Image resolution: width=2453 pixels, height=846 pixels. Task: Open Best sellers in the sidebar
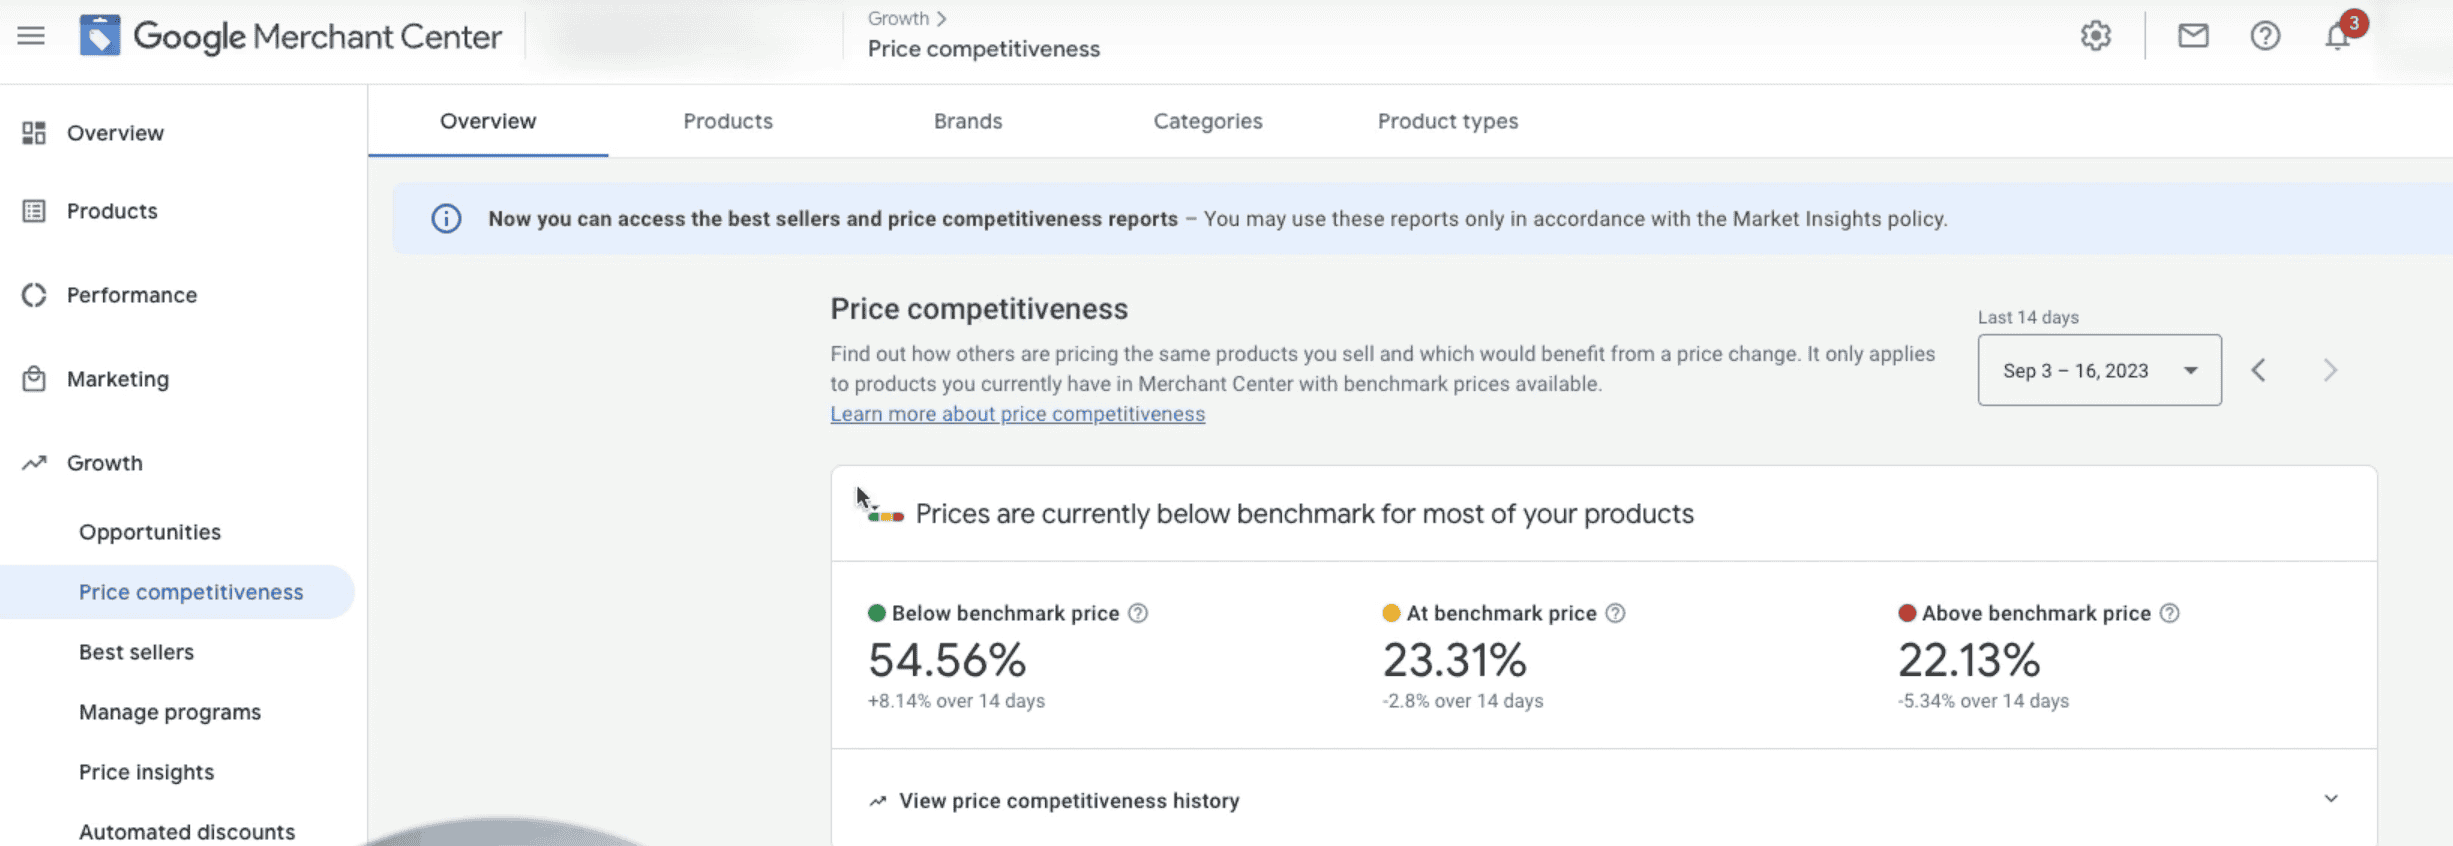136,652
